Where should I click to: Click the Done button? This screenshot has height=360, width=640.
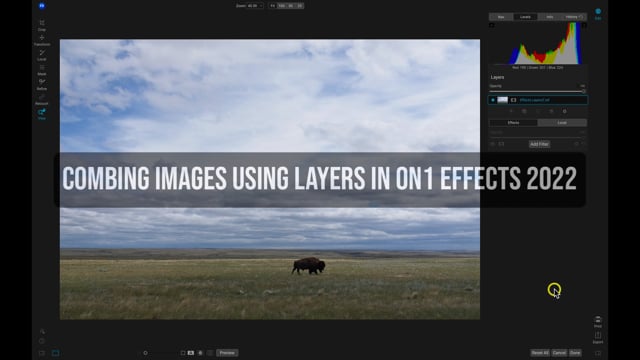[575, 353]
